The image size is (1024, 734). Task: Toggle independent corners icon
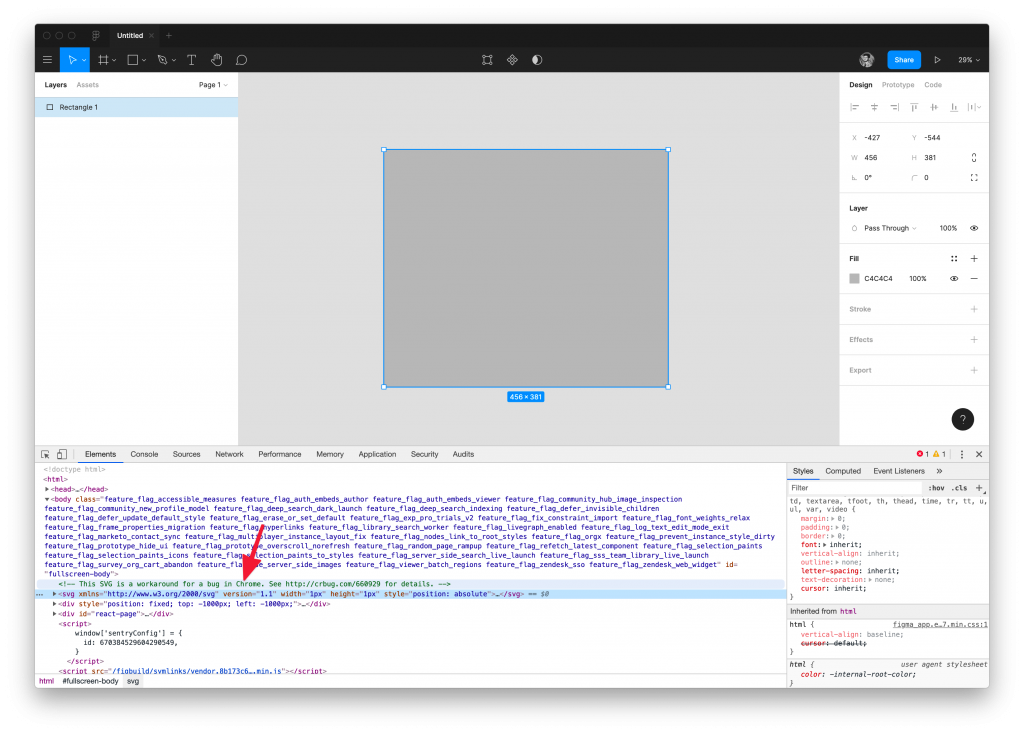[974, 178]
